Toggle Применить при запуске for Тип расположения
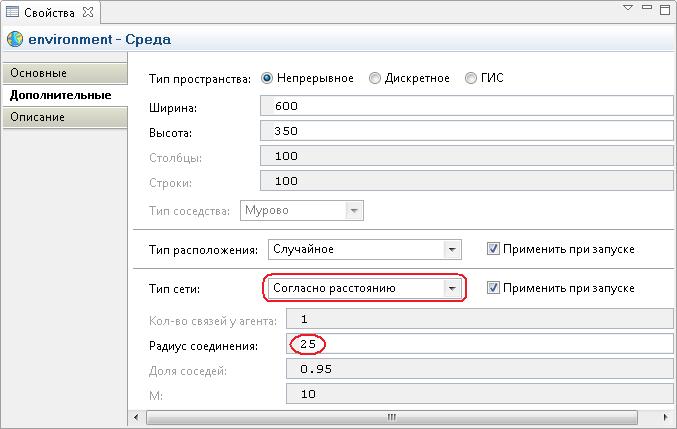Screen dimensions: 677x429 click(493, 249)
